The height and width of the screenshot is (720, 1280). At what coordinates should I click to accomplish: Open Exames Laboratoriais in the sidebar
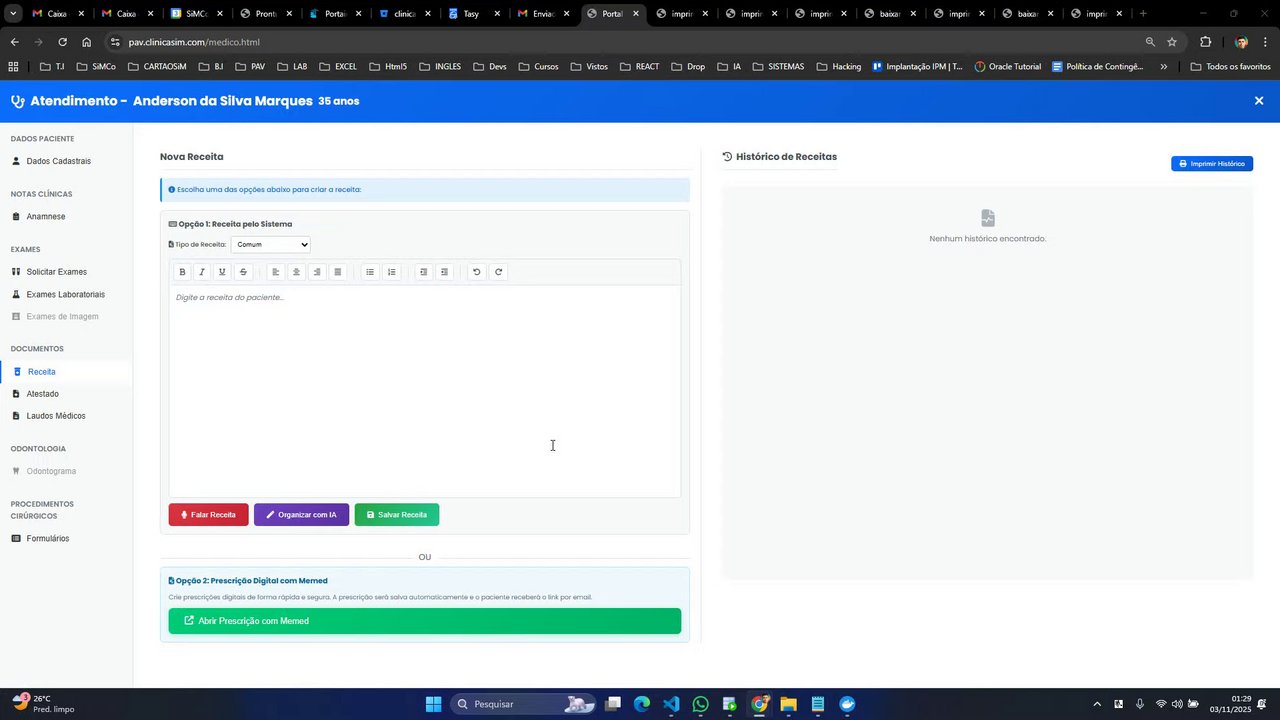[65, 294]
